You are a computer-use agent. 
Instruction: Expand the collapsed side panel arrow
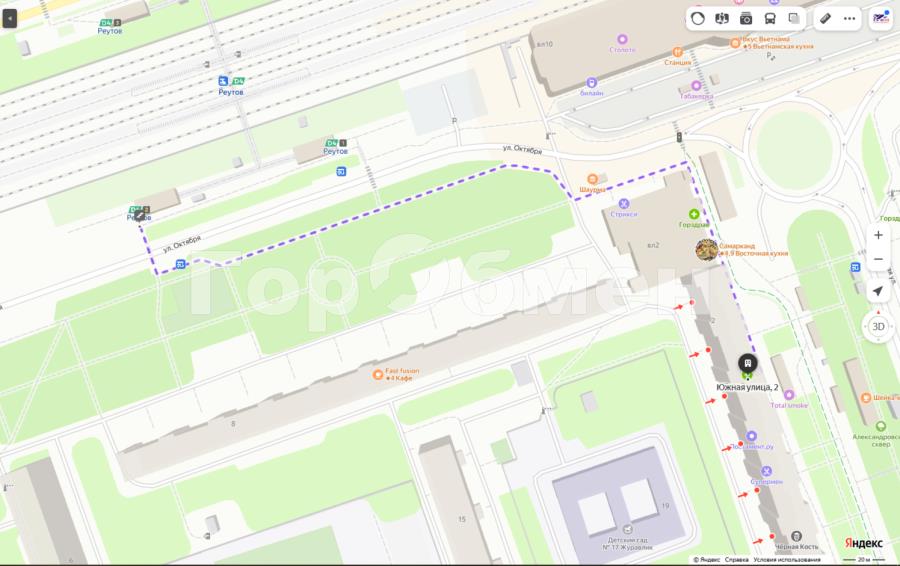point(10,19)
